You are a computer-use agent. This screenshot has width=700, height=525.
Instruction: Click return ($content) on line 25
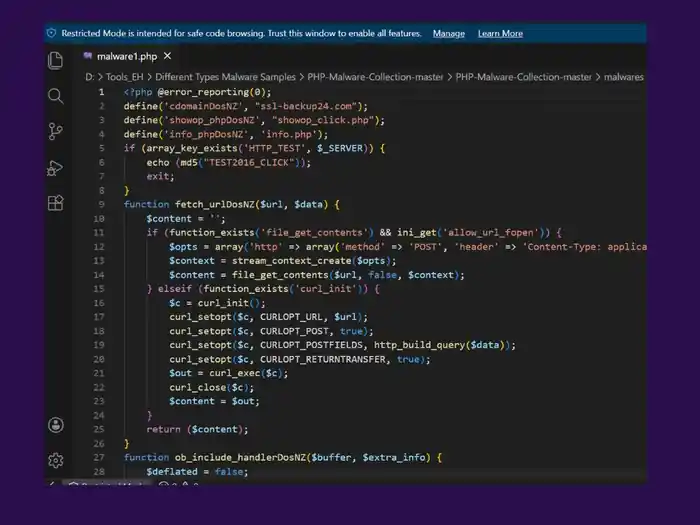[197, 429]
